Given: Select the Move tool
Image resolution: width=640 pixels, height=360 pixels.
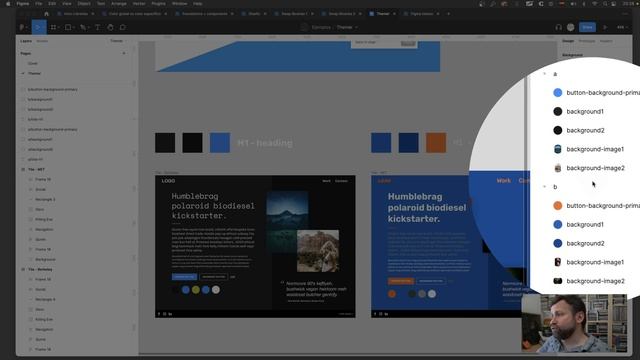Looking at the screenshot, I should 38,27.
